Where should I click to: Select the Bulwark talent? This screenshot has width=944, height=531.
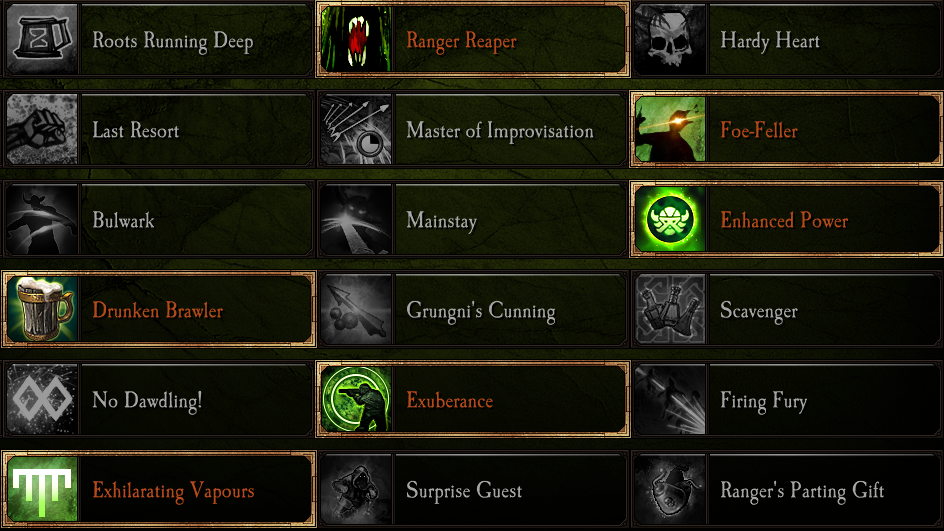[158, 219]
